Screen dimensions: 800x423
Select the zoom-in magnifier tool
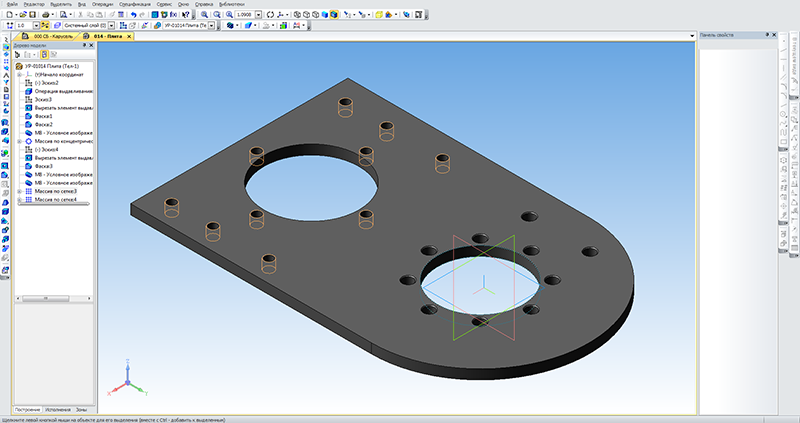coord(203,15)
